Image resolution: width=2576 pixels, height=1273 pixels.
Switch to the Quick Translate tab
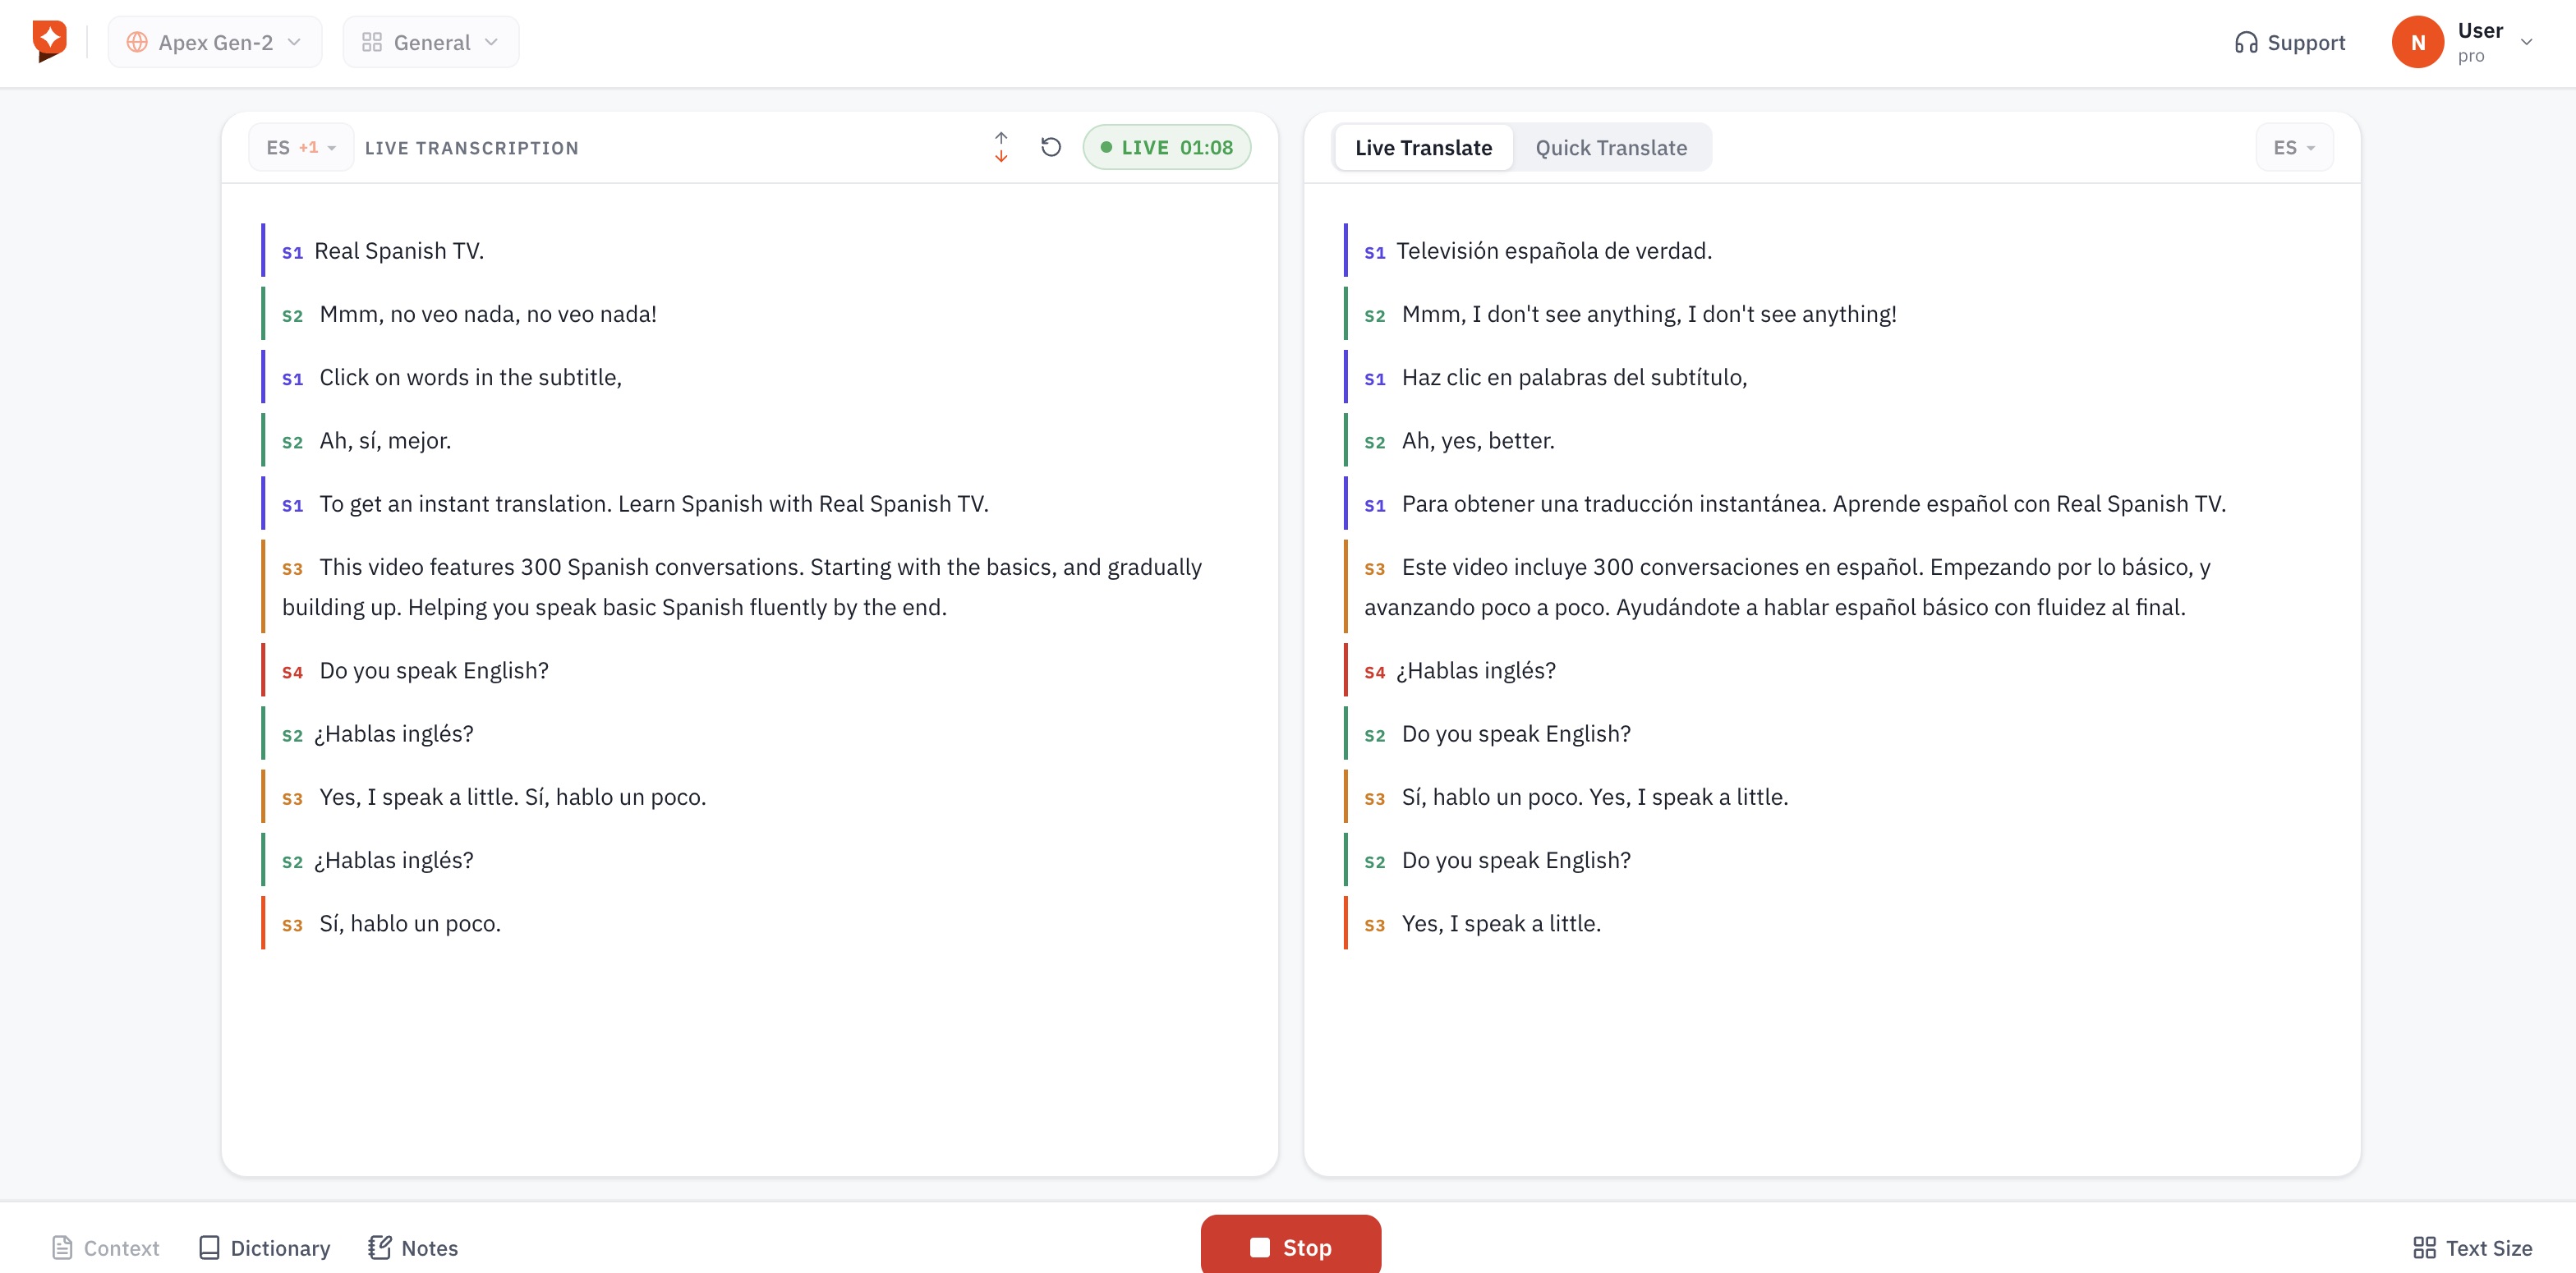[1611, 147]
